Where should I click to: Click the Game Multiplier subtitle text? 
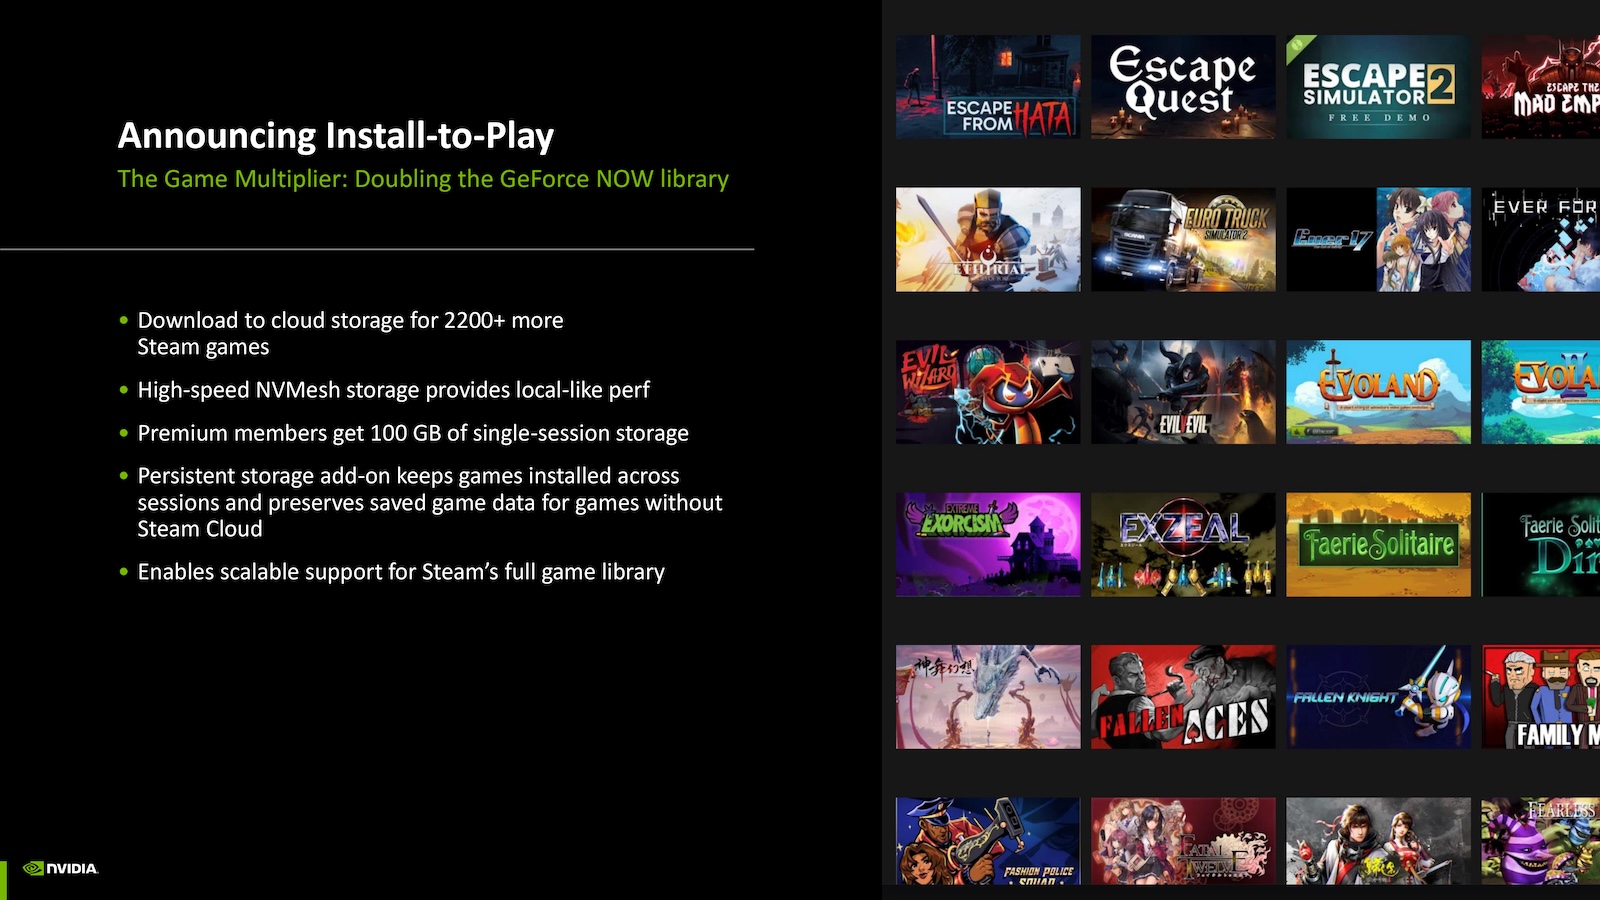coord(424,179)
